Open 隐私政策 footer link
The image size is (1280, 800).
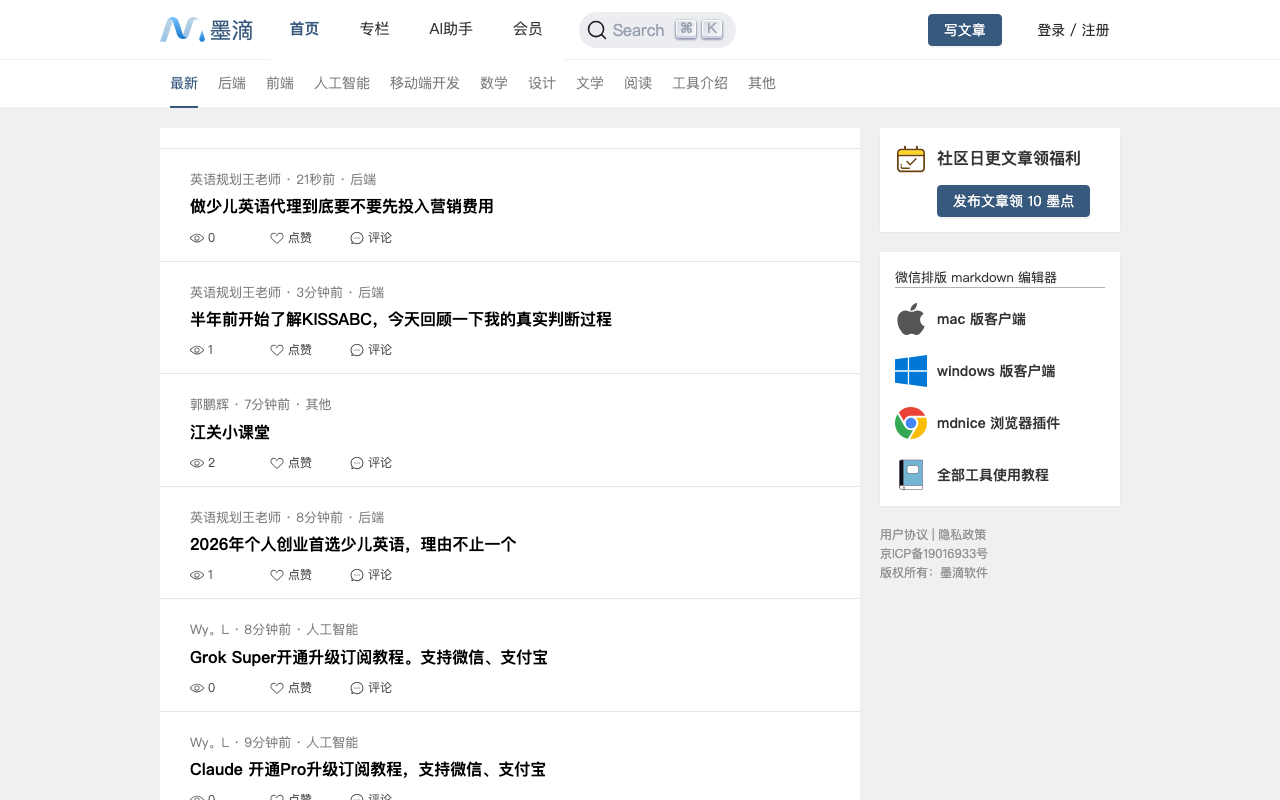pos(962,535)
